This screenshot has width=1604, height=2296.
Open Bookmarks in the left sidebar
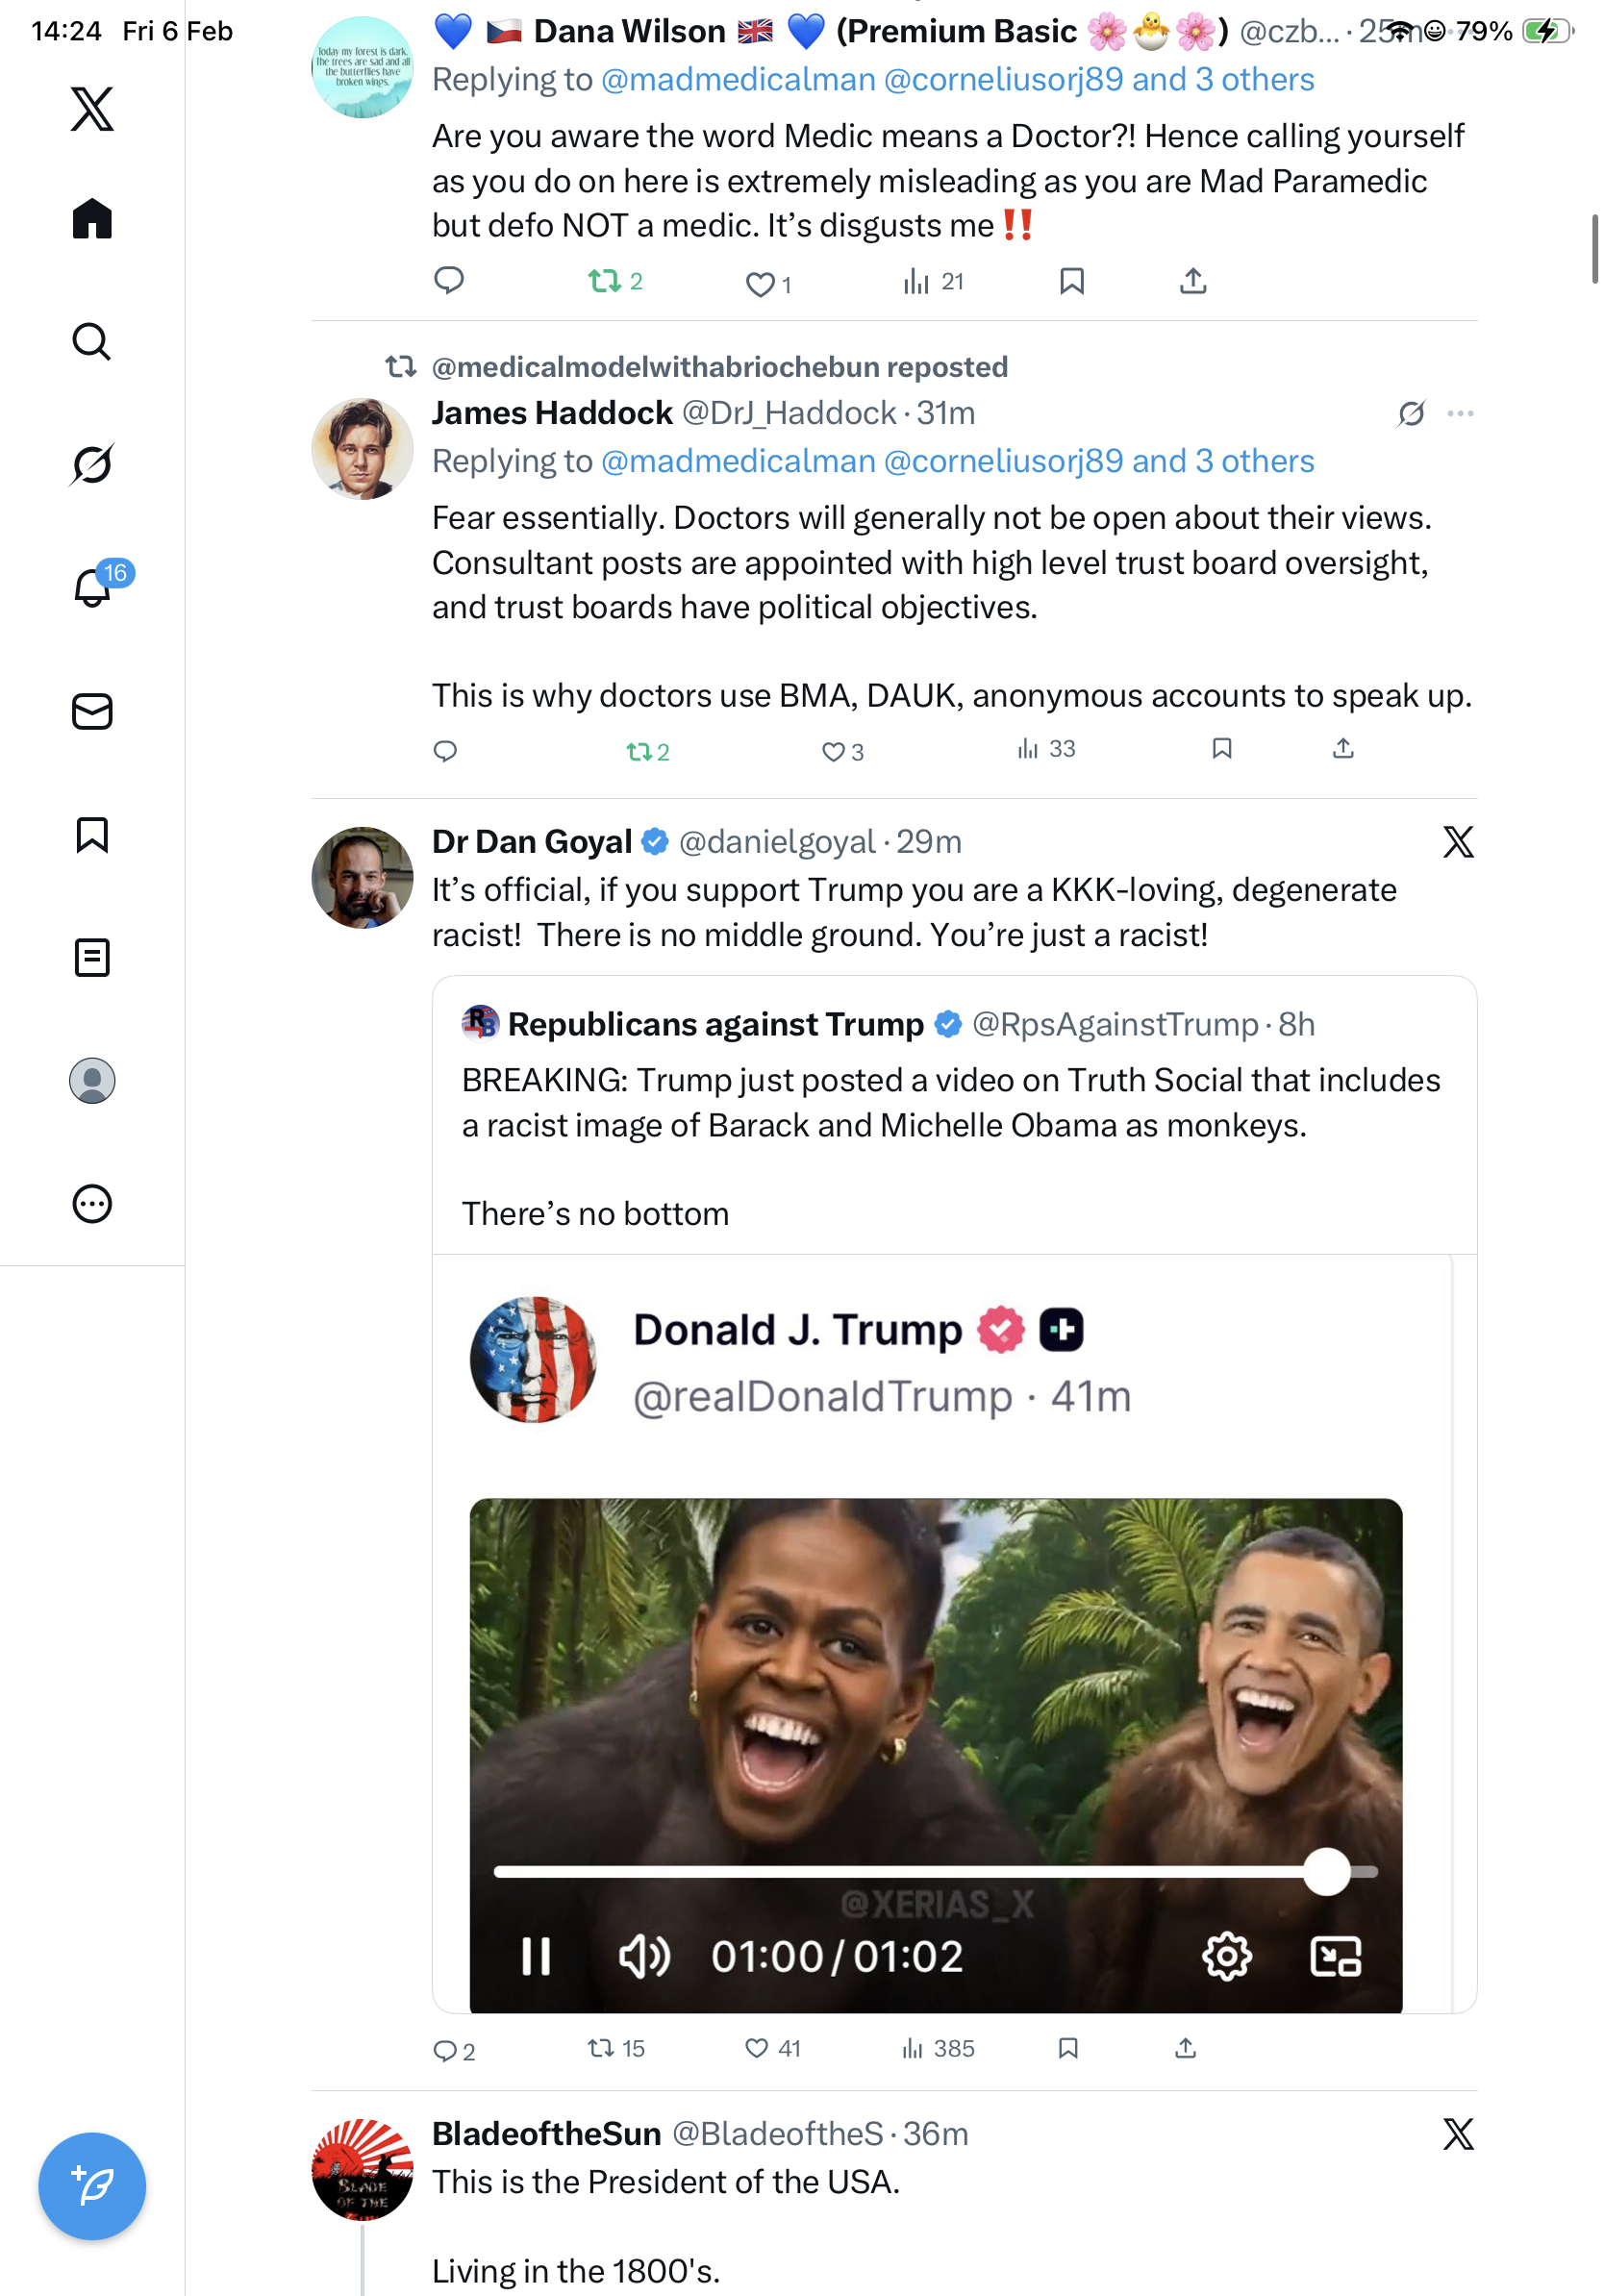pyautogui.click(x=92, y=835)
